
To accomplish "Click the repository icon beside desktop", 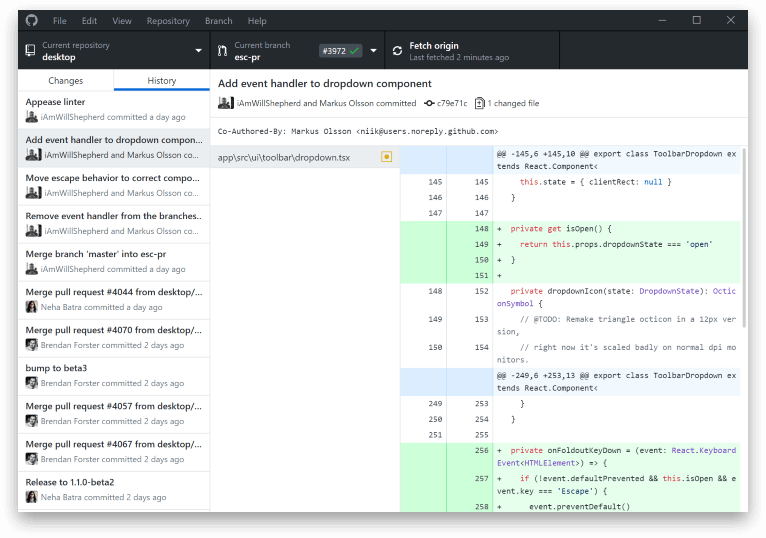I will tap(30, 50).
